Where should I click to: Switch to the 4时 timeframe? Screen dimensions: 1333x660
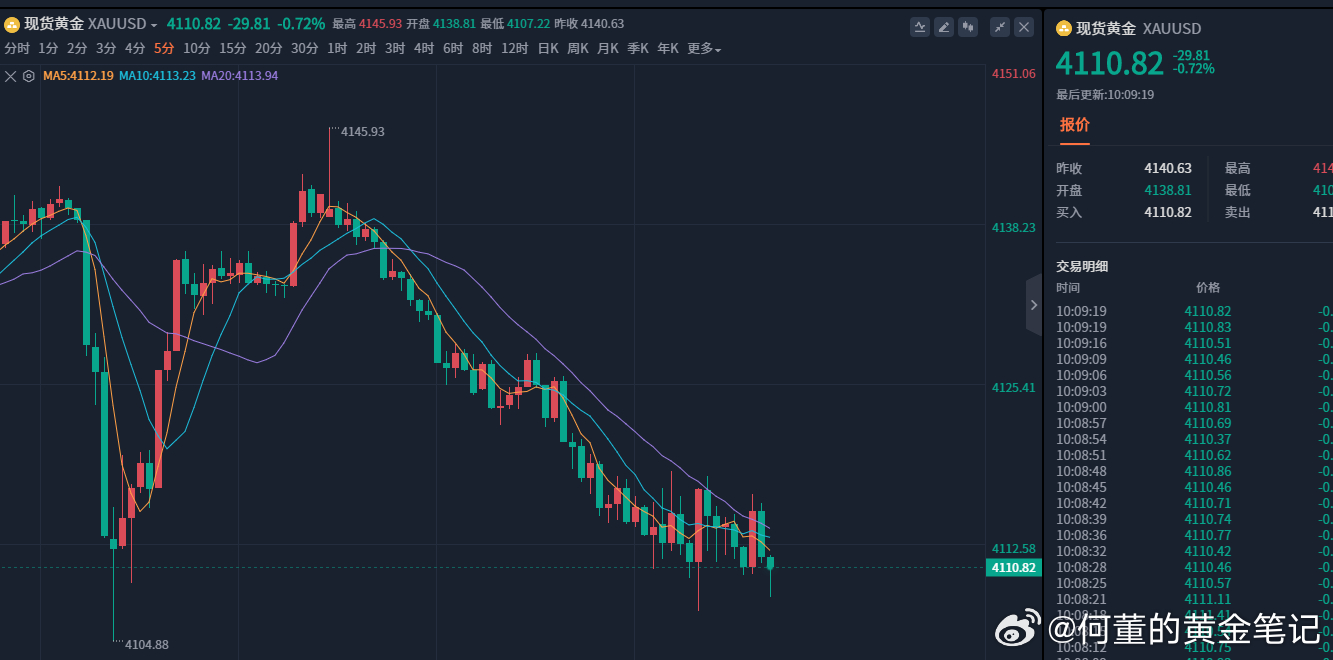point(424,48)
